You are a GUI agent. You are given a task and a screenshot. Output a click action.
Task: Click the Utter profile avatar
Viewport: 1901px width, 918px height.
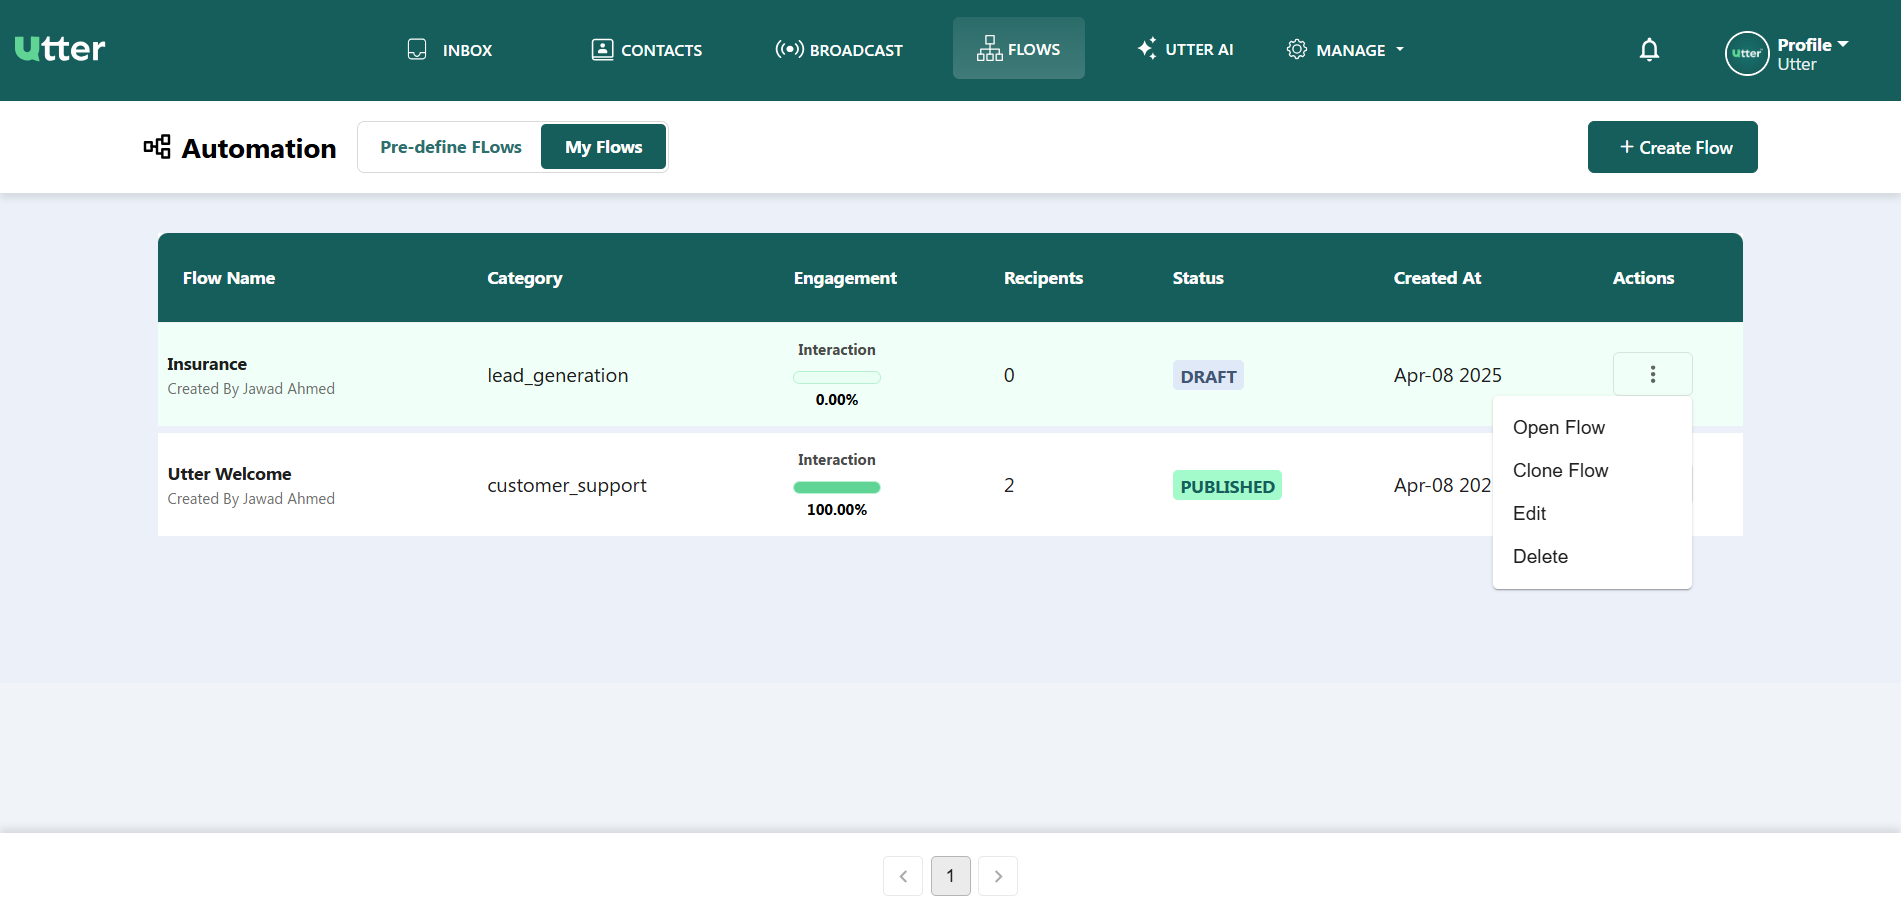point(1746,54)
